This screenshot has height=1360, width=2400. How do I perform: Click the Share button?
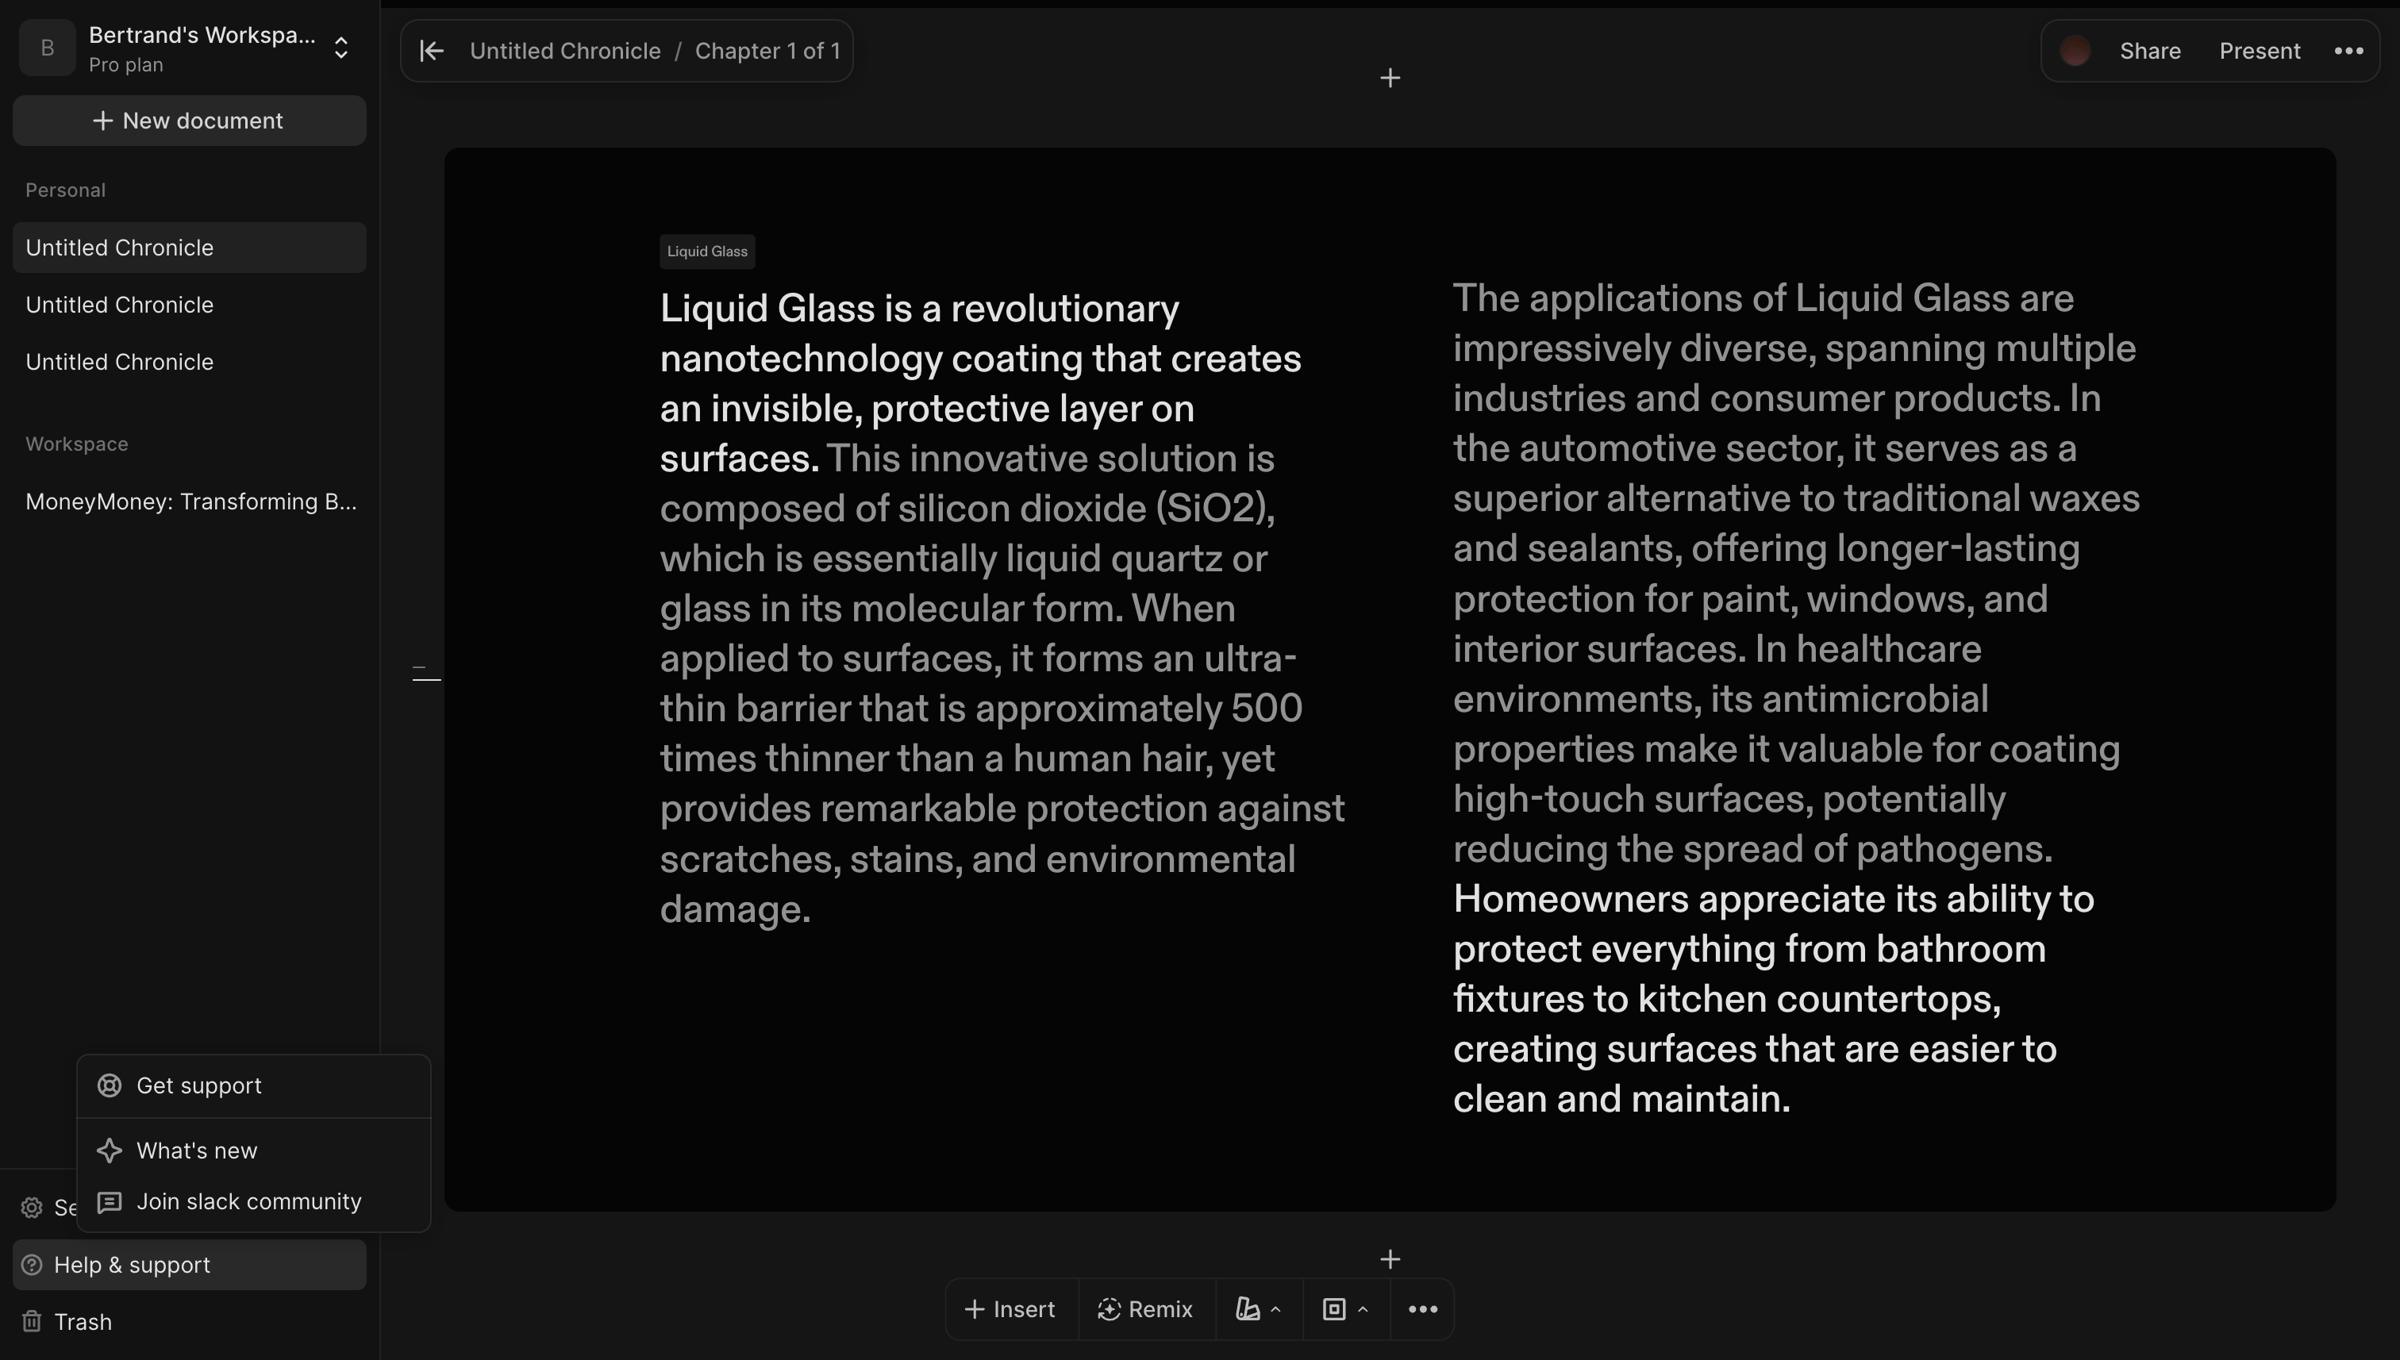coord(2150,51)
